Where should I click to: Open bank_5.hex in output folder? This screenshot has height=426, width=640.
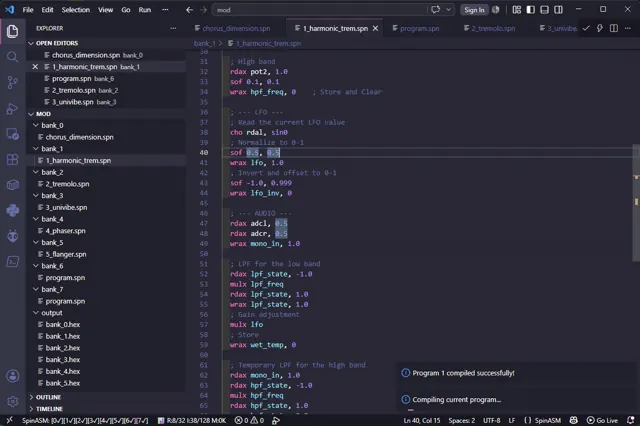[x=62, y=383]
